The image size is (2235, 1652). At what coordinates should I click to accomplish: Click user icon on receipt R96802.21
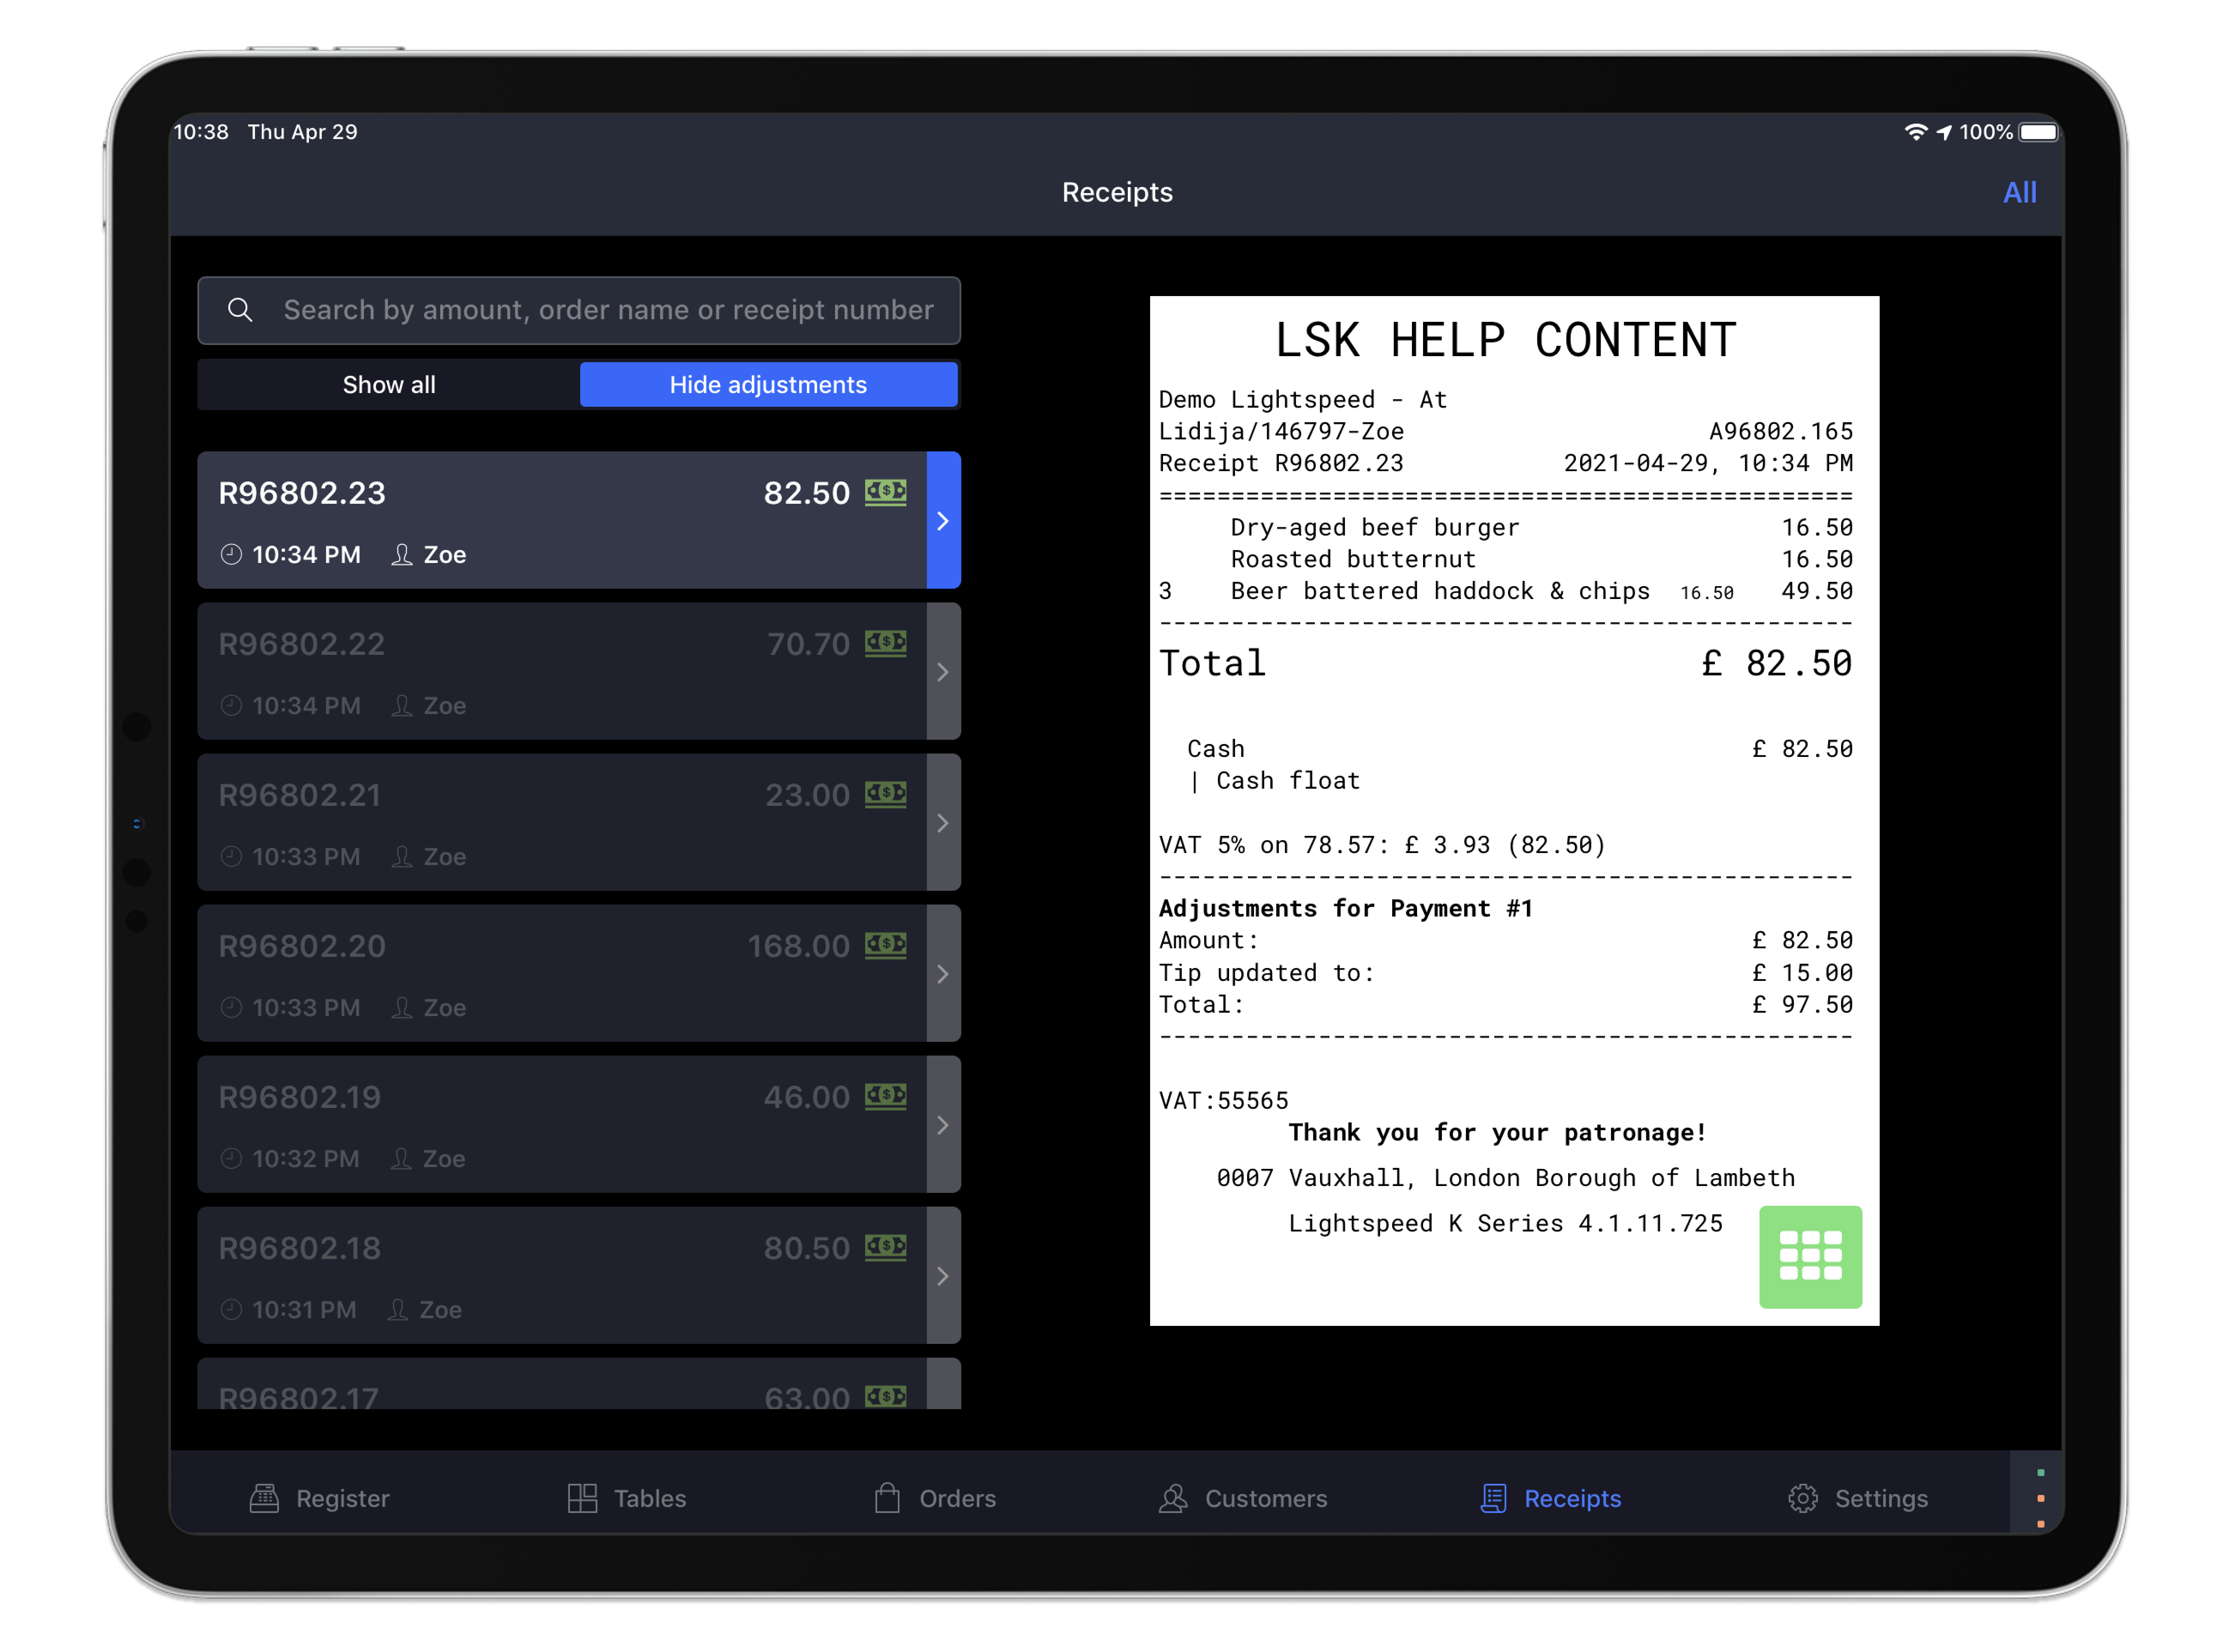coord(402,857)
